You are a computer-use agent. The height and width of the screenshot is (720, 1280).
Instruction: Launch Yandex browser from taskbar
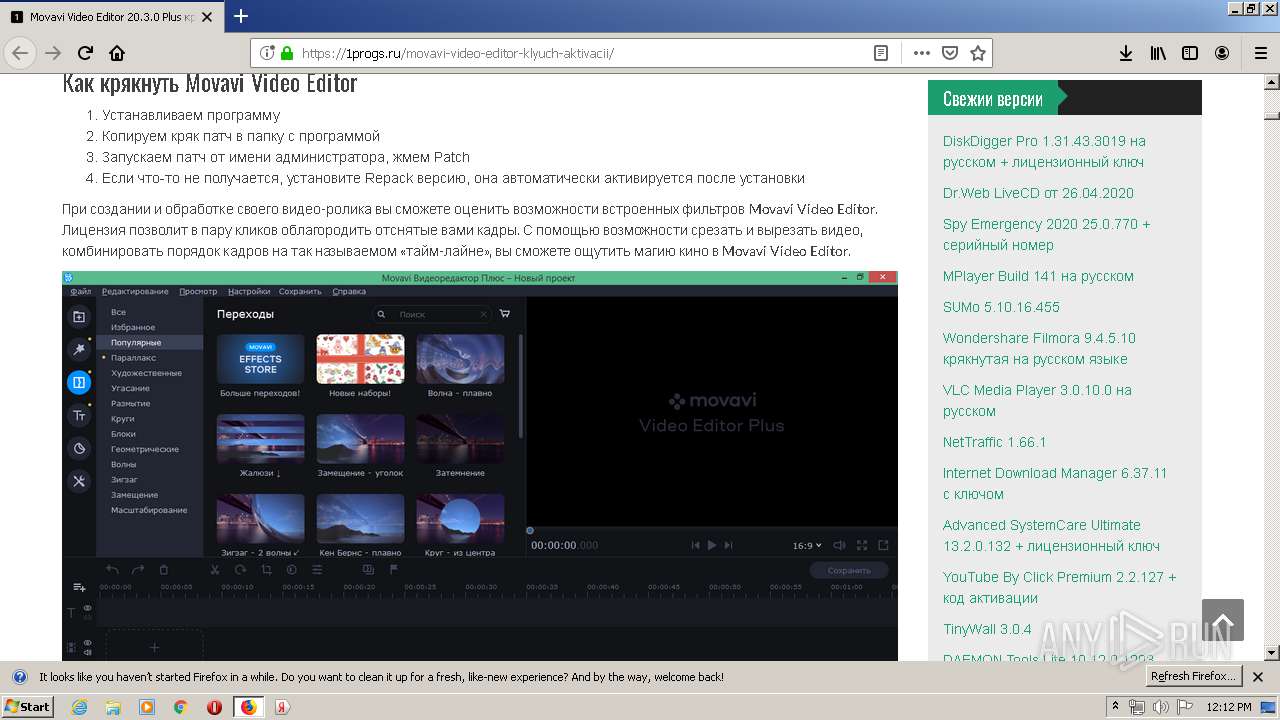coord(282,707)
